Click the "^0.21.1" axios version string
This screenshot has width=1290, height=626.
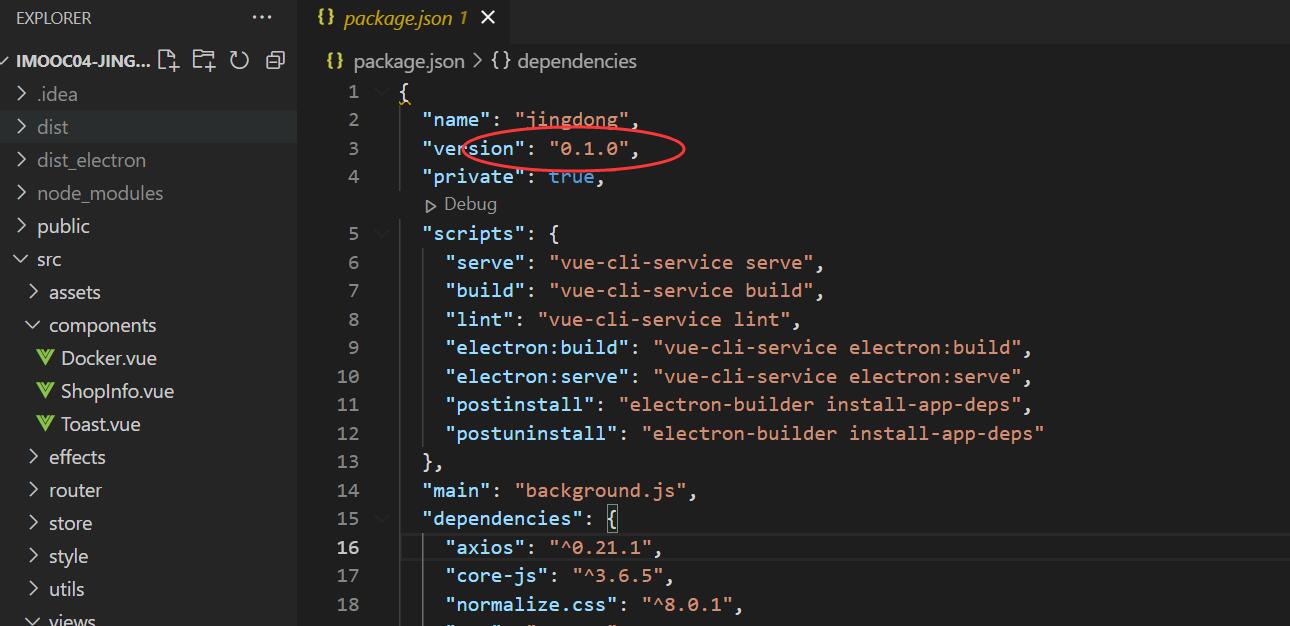pos(601,547)
